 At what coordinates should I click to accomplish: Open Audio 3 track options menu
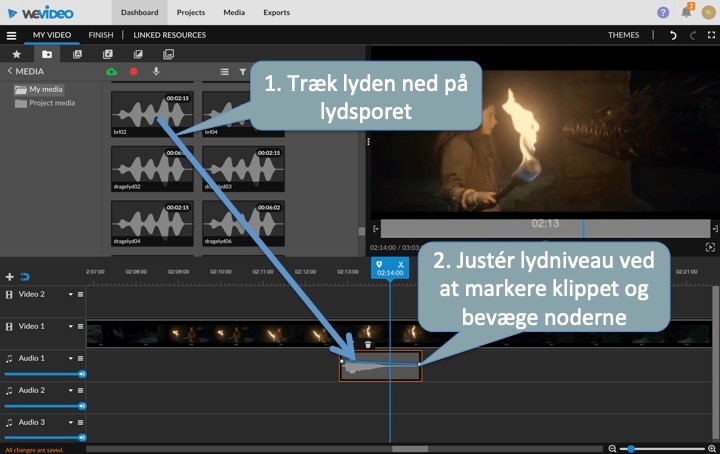[x=80, y=422]
